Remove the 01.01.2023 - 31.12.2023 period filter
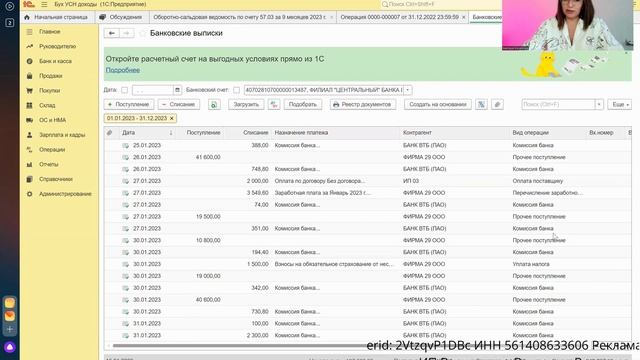 [172, 118]
